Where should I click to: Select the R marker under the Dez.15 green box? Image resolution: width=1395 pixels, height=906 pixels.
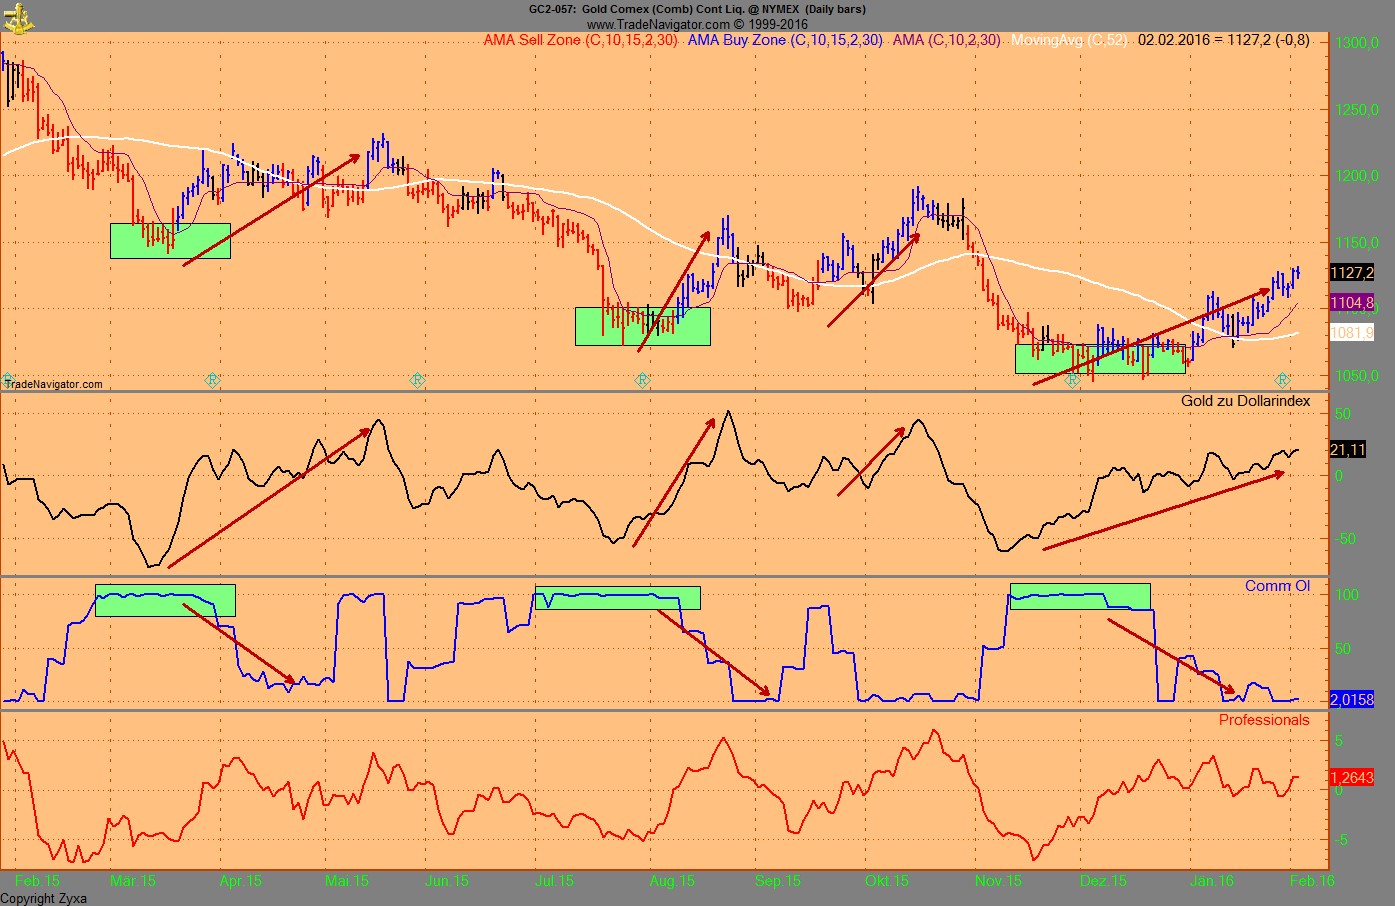[x=1072, y=380]
